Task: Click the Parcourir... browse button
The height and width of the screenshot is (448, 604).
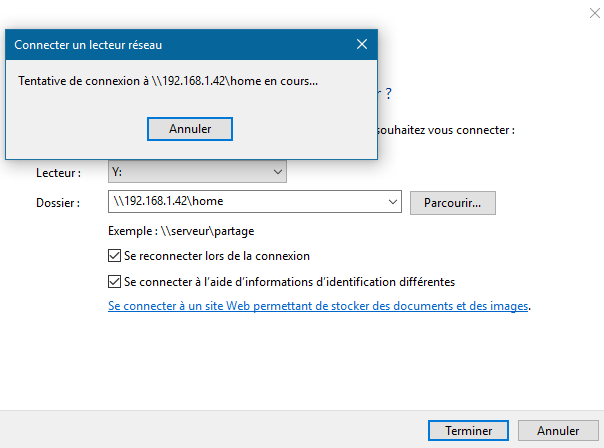Action: [452, 202]
